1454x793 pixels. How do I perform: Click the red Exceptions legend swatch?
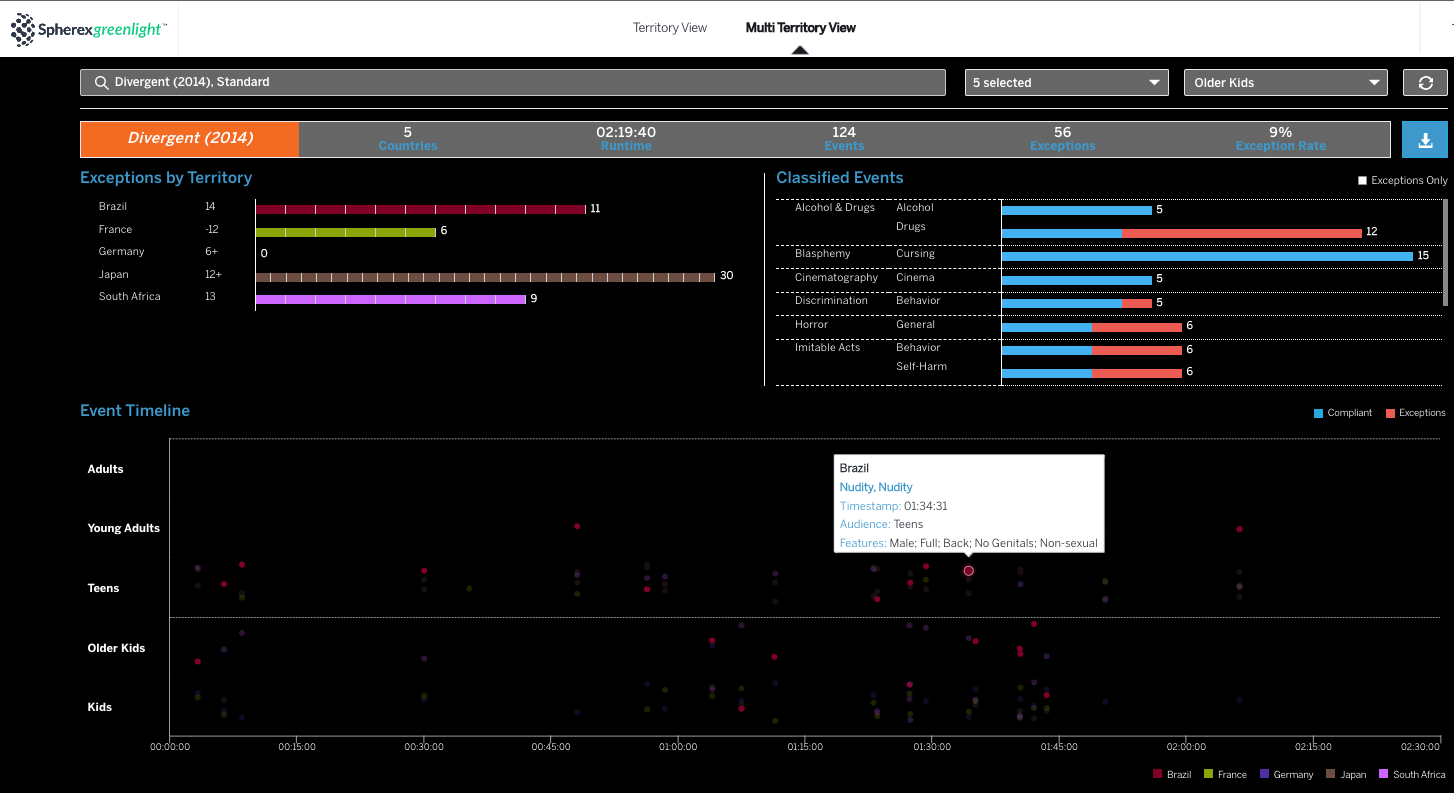click(x=1391, y=413)
